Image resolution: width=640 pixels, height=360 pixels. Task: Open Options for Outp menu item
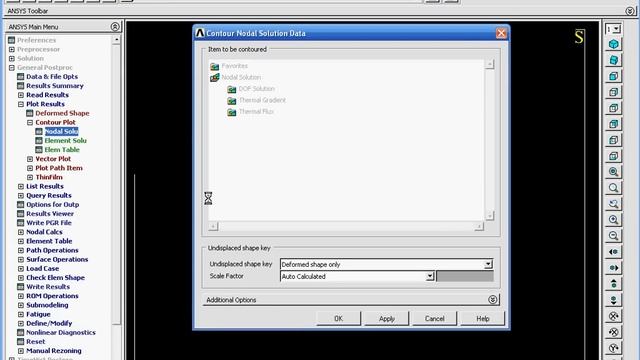pyautogui.click(x=52, y=204)
